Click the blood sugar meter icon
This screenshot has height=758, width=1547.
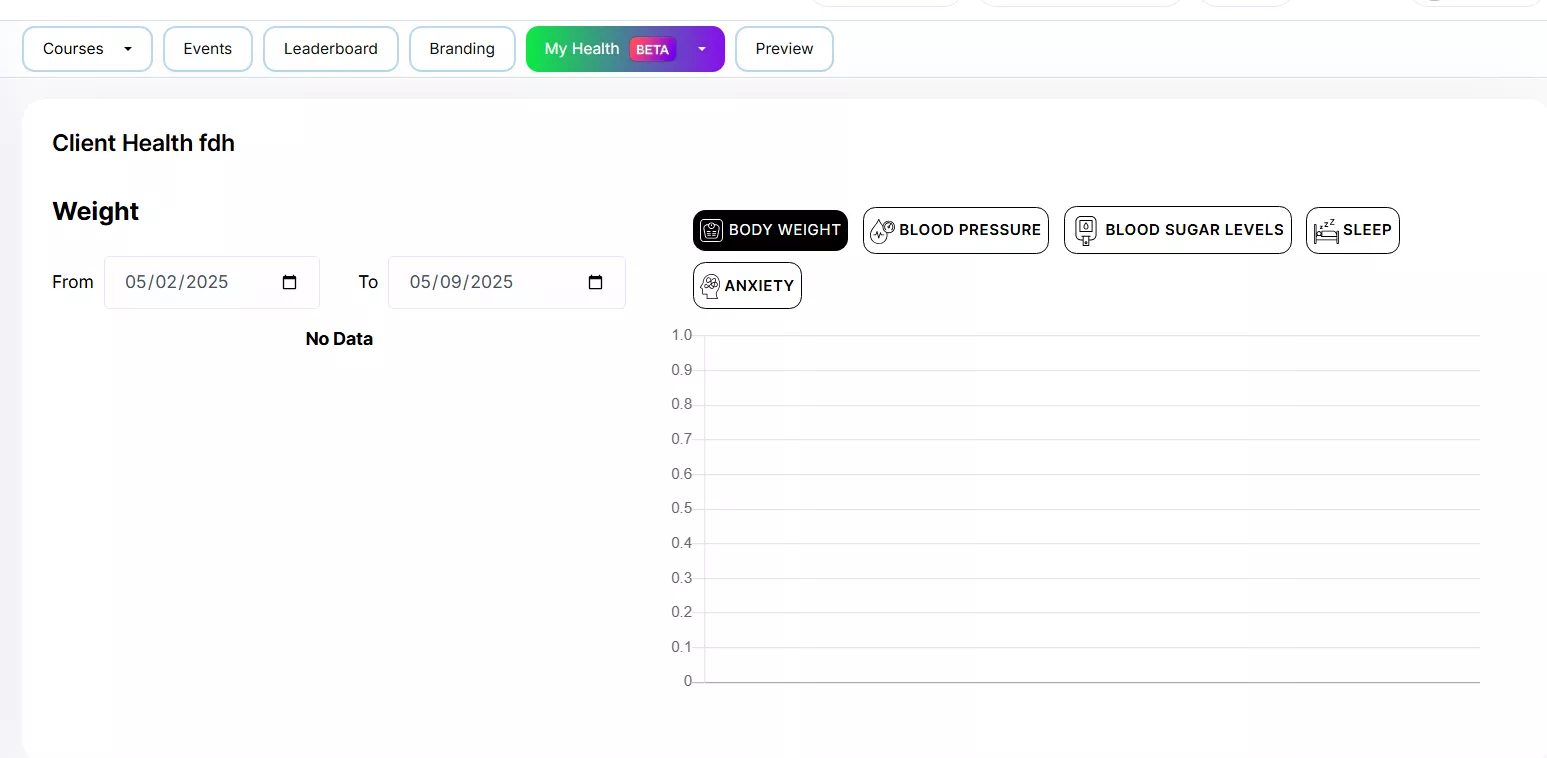click(x=1086, y=231)
